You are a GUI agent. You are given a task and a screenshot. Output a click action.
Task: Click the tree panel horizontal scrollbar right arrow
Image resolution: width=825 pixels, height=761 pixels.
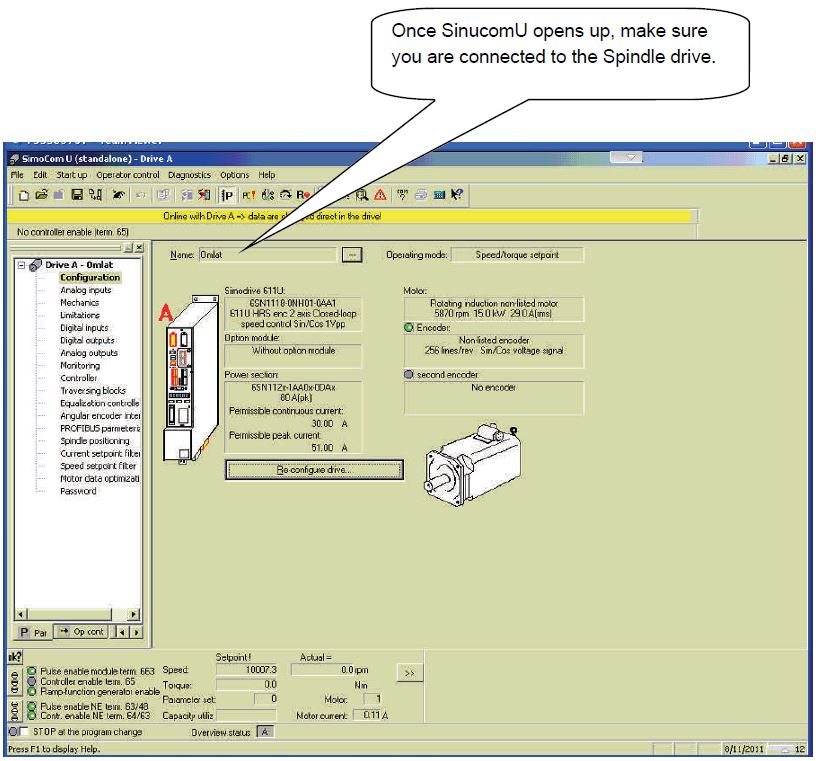[135, 614]
